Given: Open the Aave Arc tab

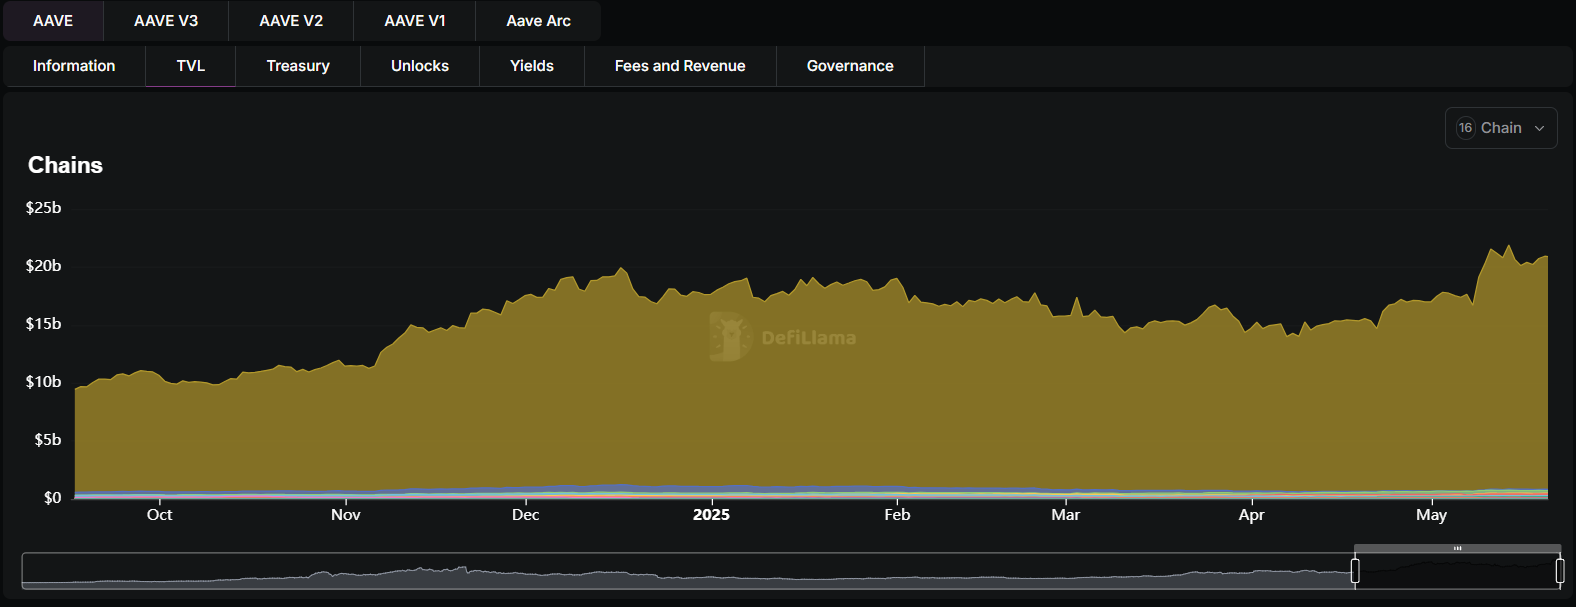Looking at the screenshot, I should coord(538,21).
